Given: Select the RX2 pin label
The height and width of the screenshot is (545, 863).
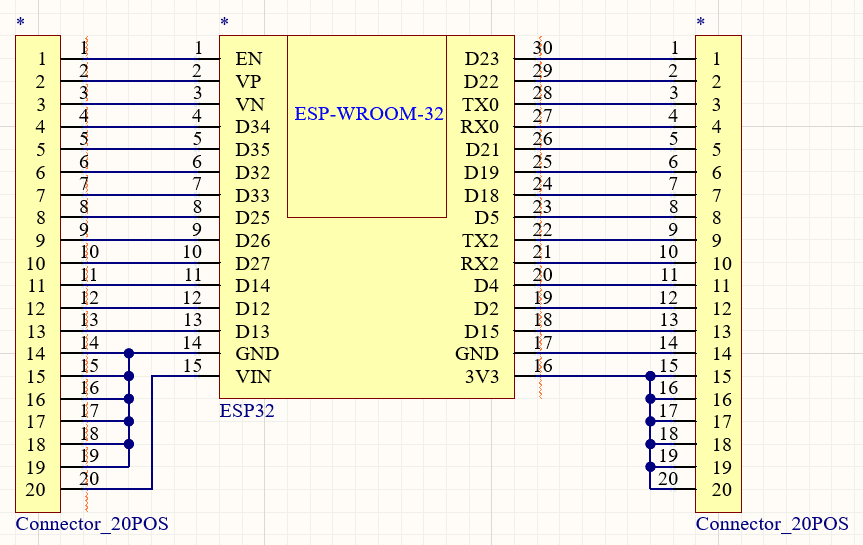Looking at the screenshot, I should tap(480, 264).
